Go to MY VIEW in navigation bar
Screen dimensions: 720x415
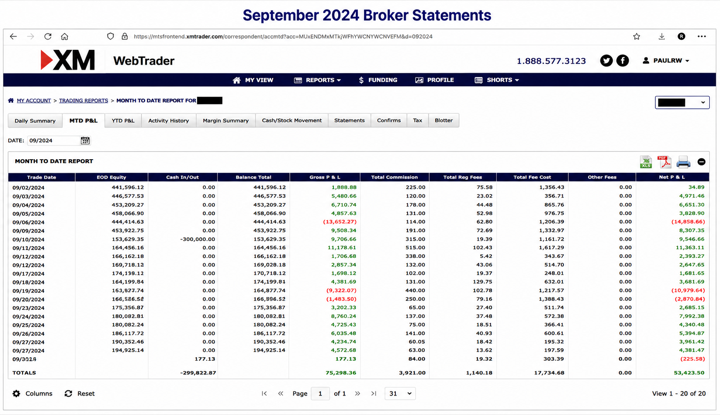tap(253, 80)
